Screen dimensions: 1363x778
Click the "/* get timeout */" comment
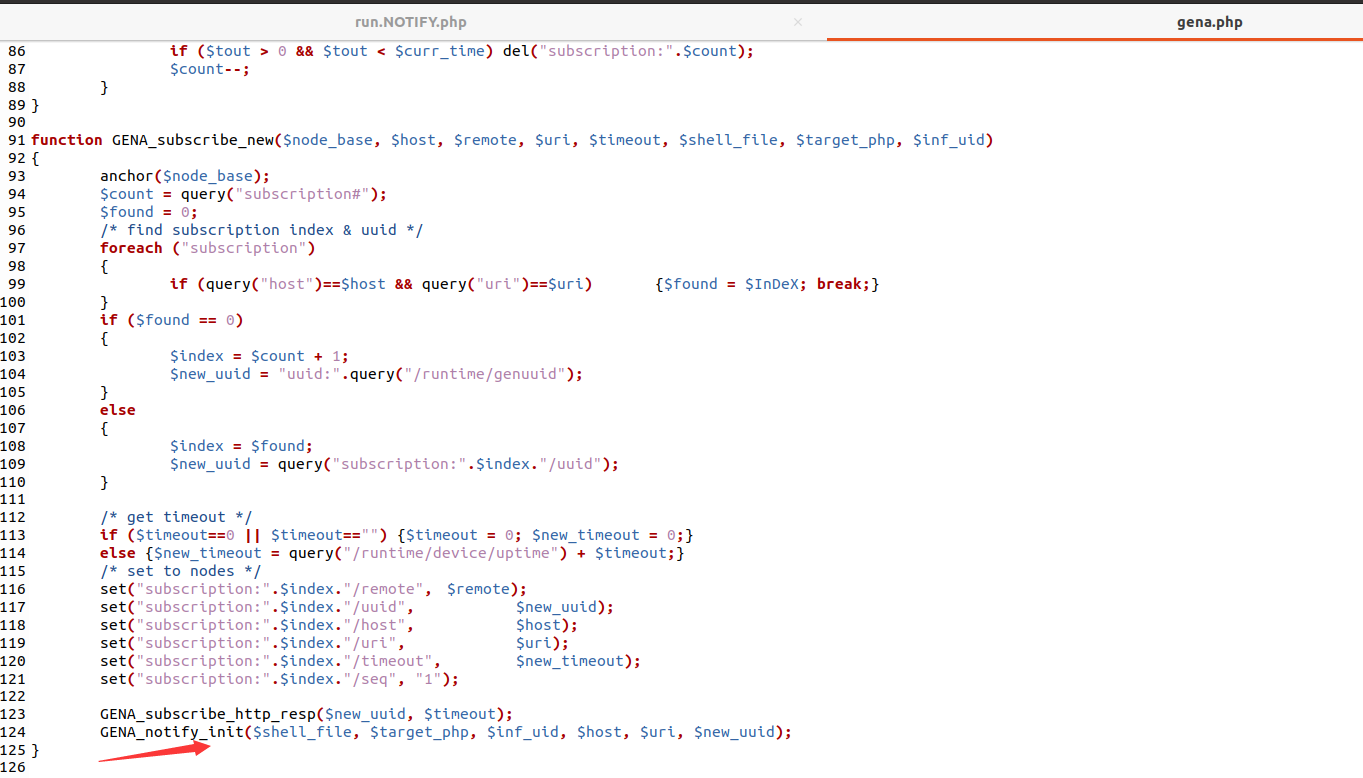(x=176, y=517)
